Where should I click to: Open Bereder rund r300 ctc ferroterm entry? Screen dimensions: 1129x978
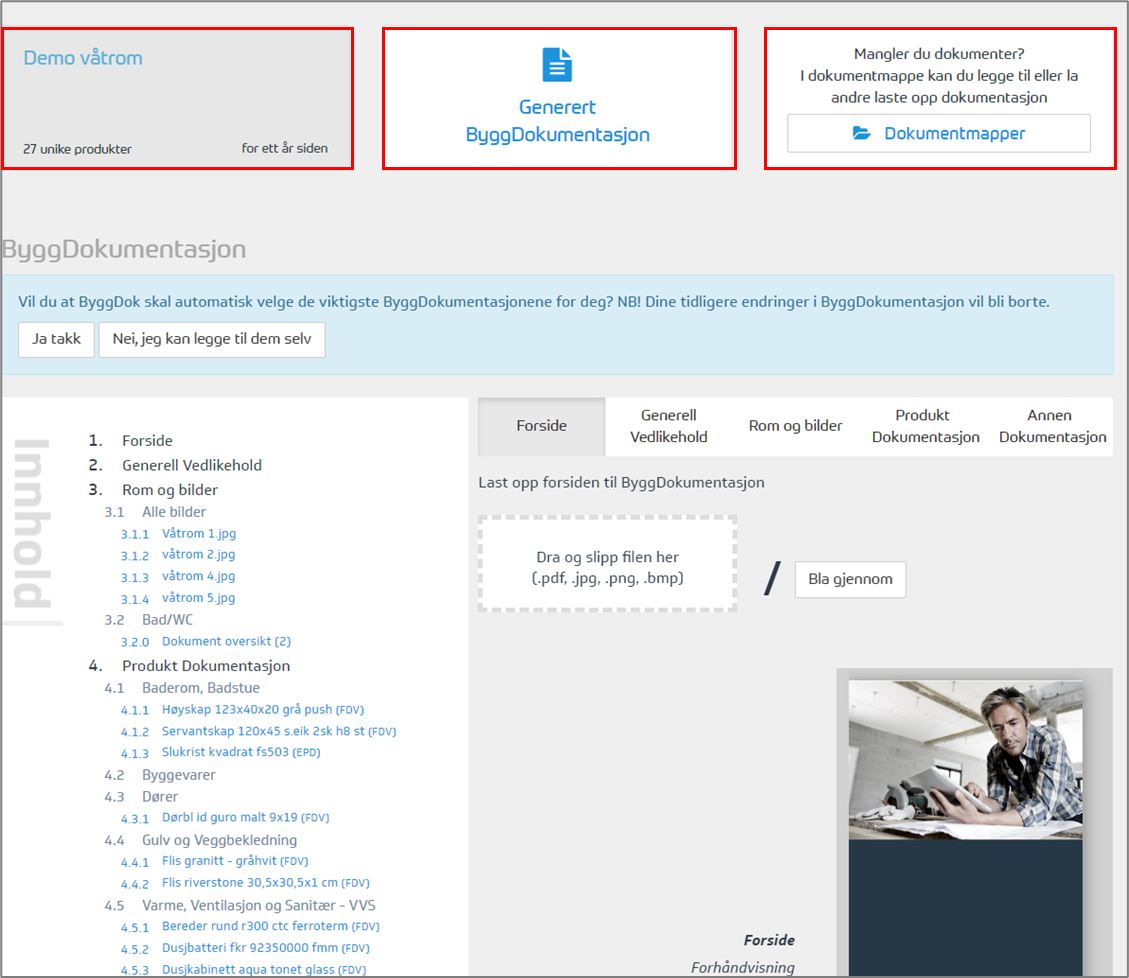click(256, 927)
